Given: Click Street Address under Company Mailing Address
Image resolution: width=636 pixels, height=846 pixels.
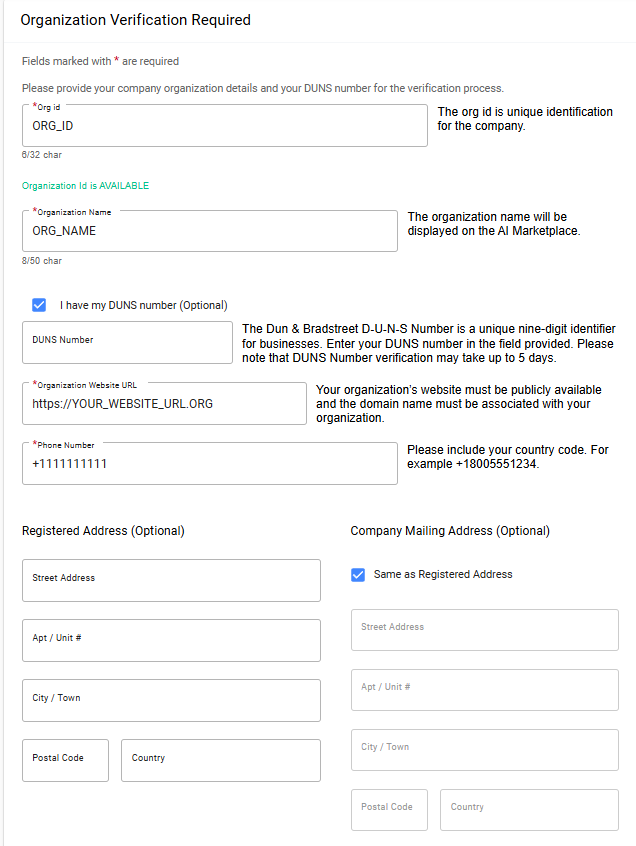Looking at the screenshot, I should (484, 629).
